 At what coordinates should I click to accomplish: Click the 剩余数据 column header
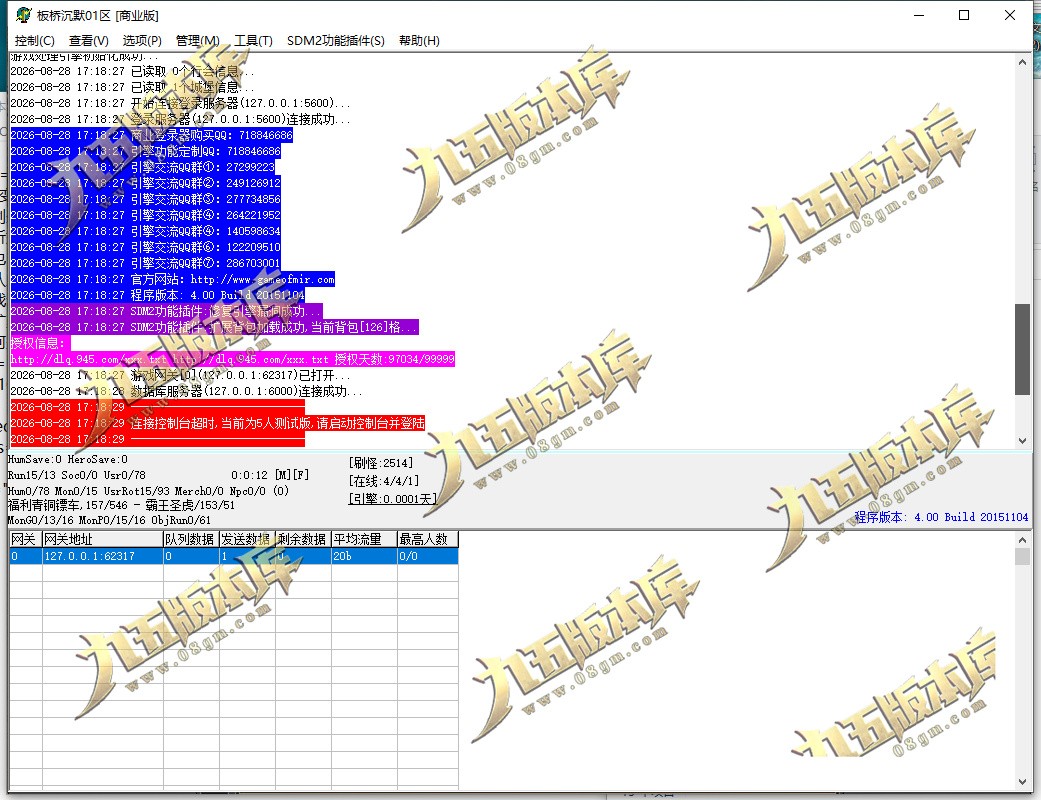click(x=303, y=539)
